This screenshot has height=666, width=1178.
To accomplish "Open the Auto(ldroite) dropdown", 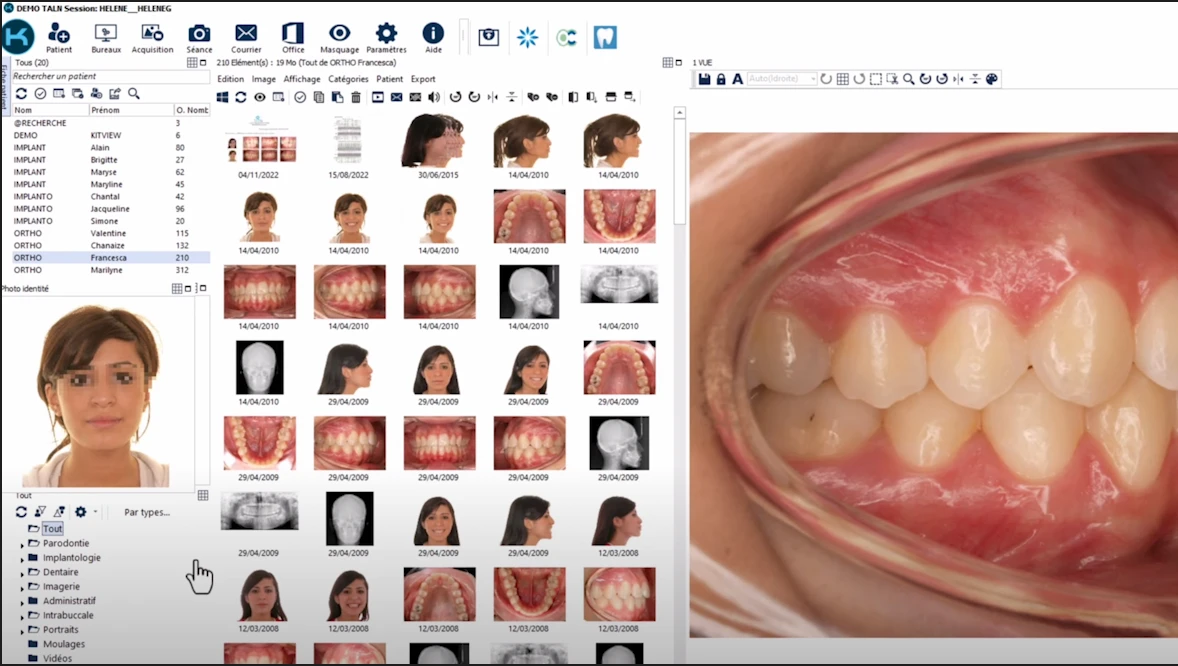I will [782, 79].
